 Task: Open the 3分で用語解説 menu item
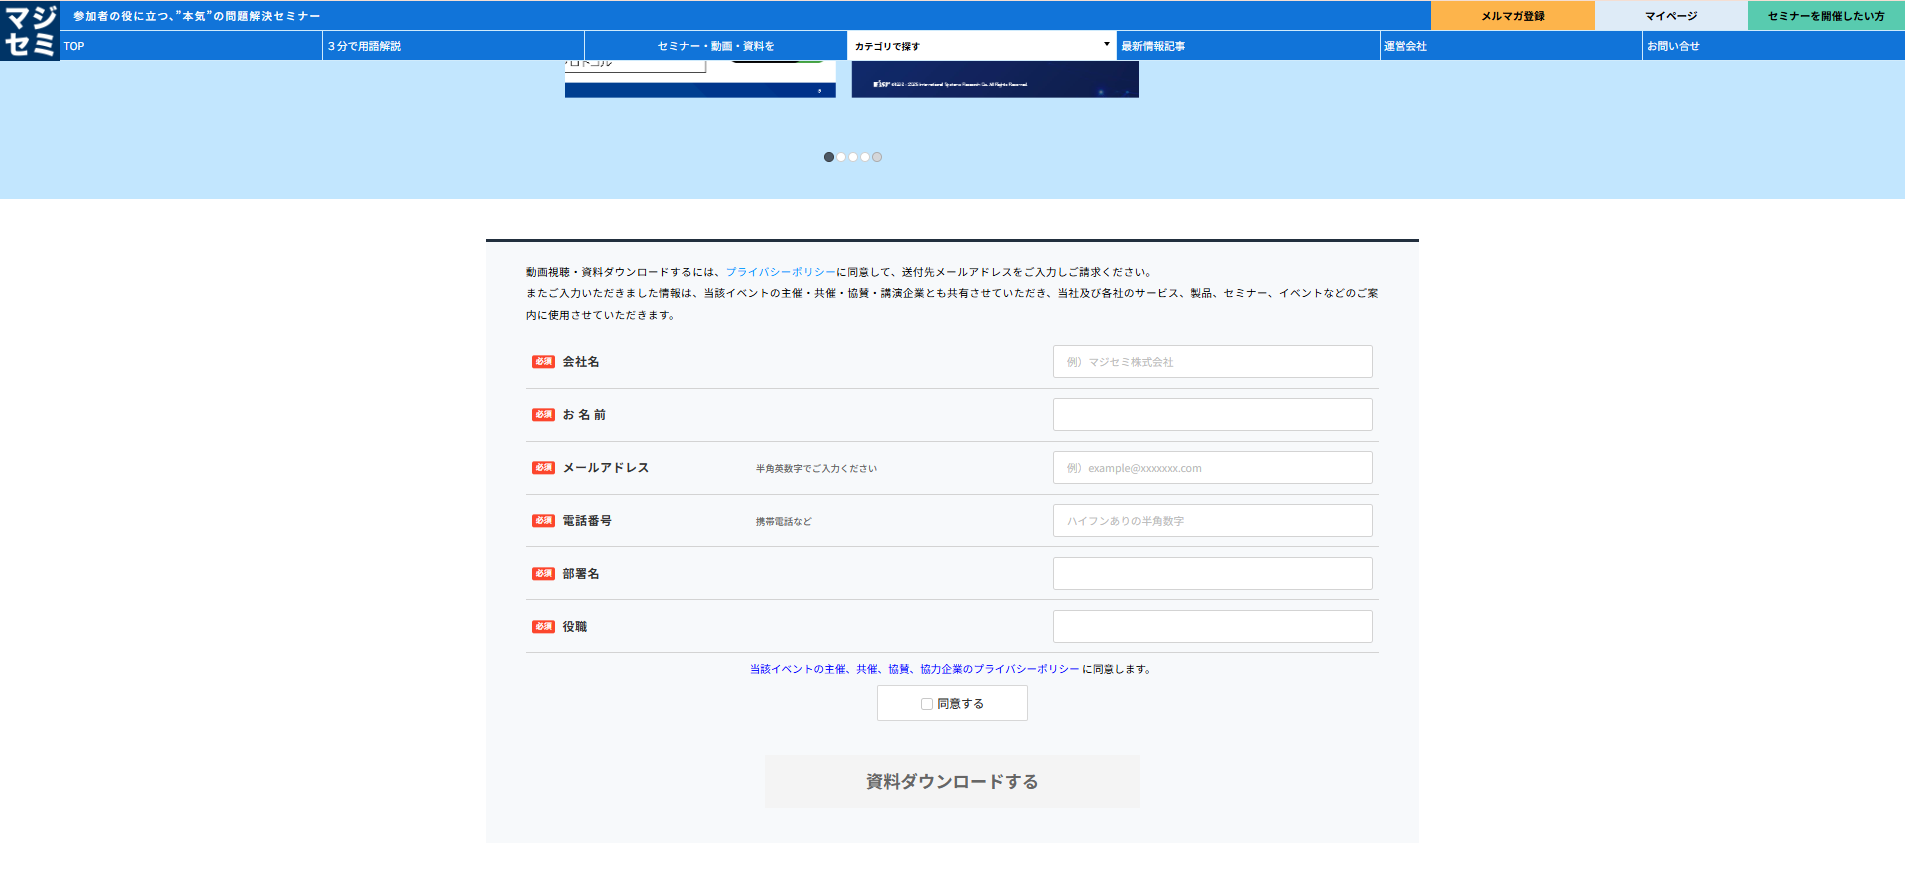coord(365,46)
